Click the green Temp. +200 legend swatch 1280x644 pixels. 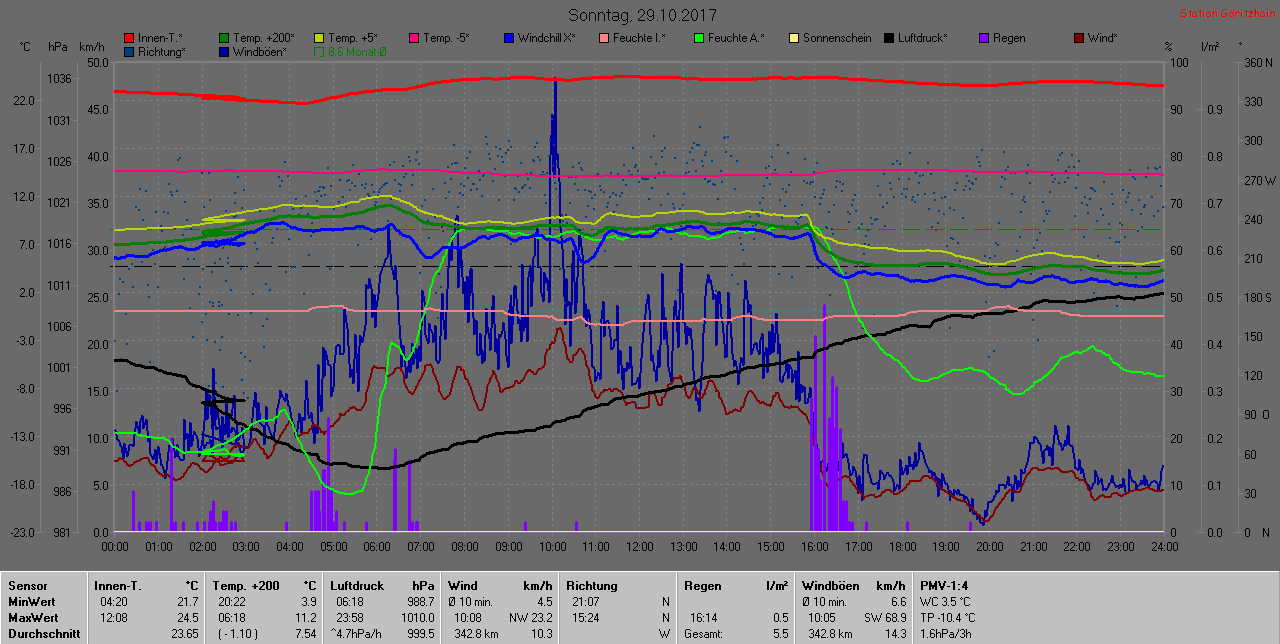coord(224,38)
